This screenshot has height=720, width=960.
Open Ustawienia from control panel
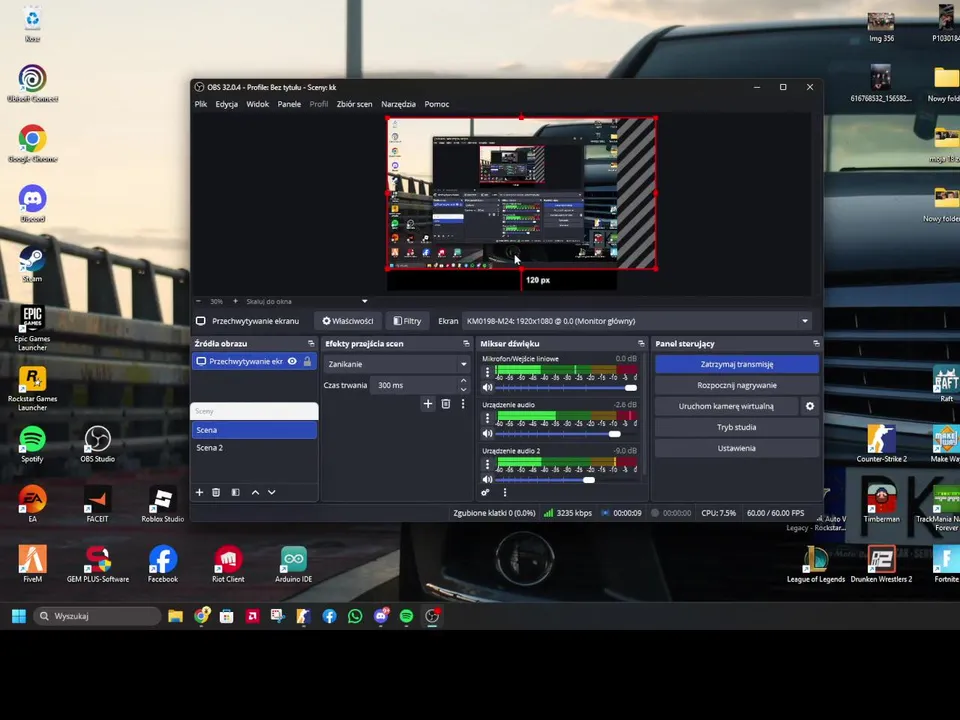tap(737, 448)
